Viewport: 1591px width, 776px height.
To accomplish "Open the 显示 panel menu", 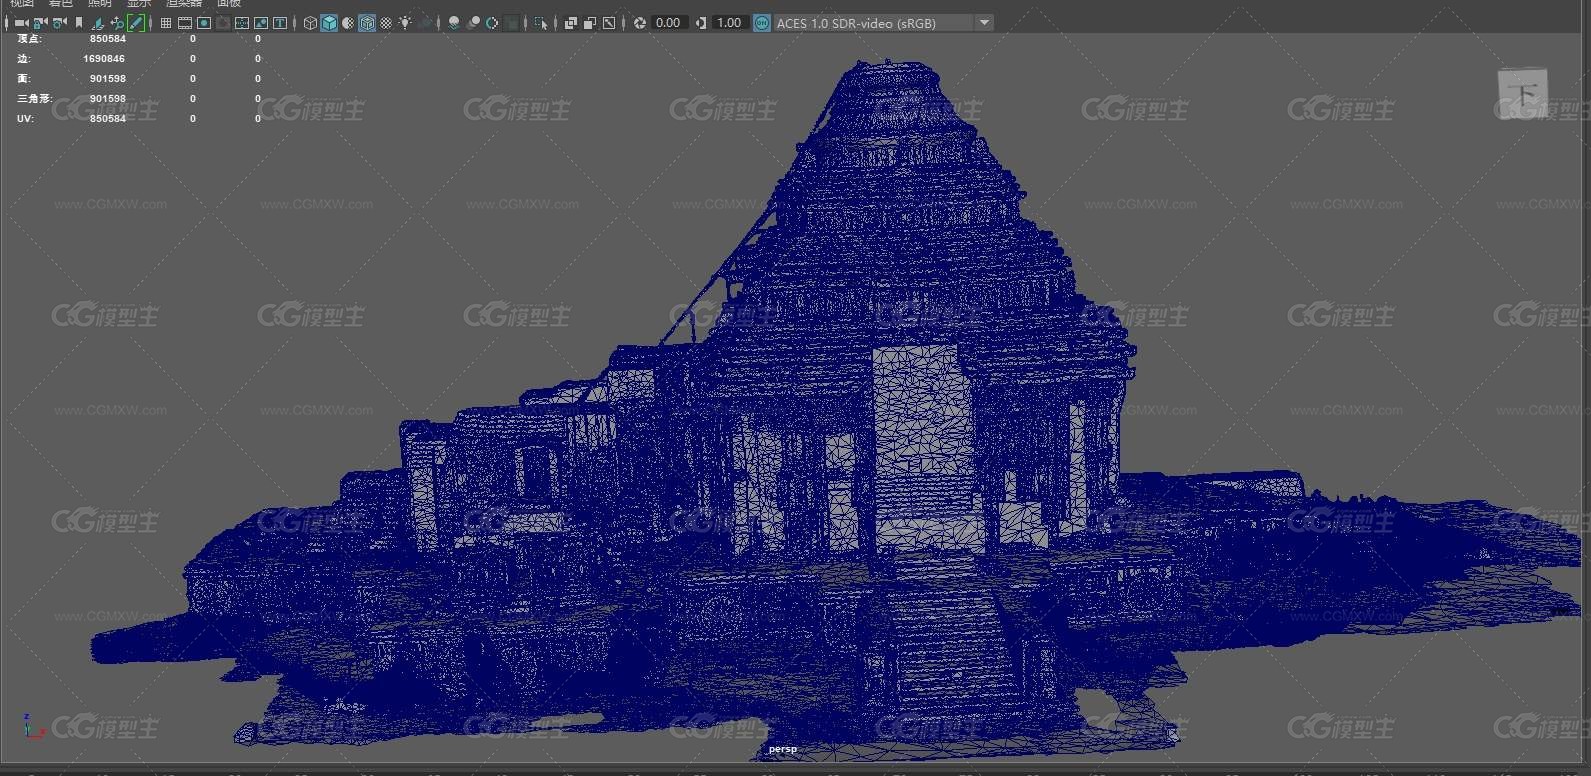I will coord(139,3).
